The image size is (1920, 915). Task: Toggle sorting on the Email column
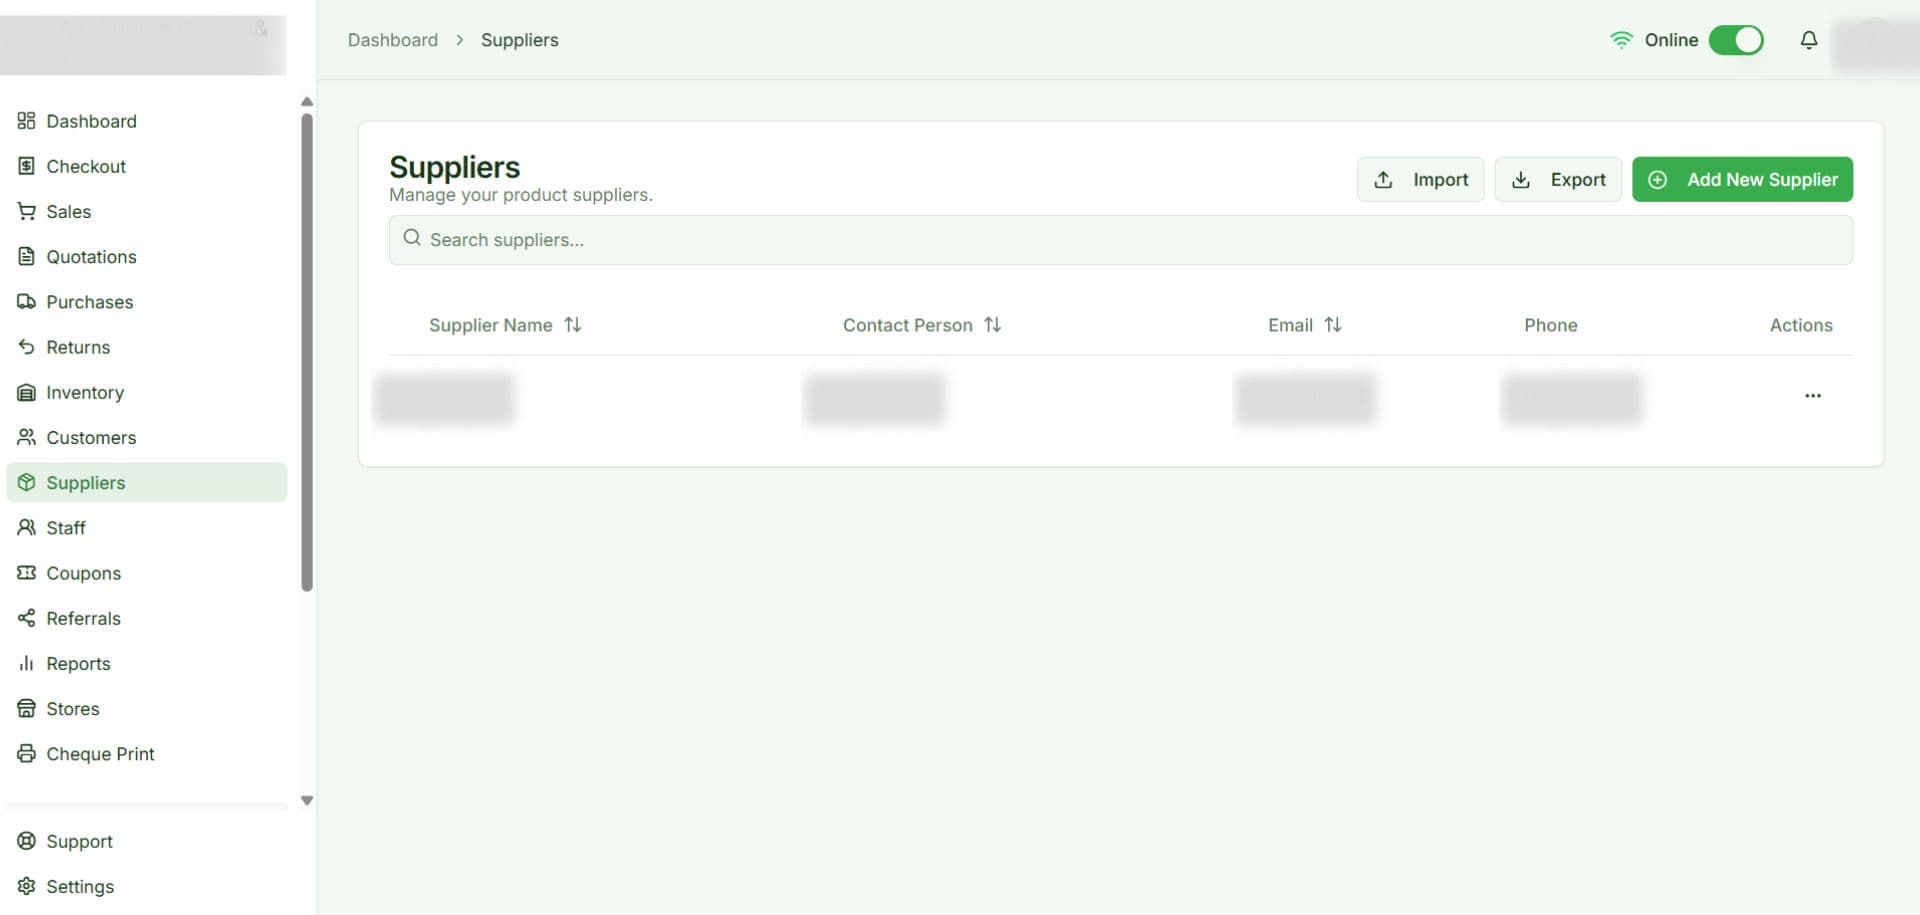click(x=1334, y=324)
